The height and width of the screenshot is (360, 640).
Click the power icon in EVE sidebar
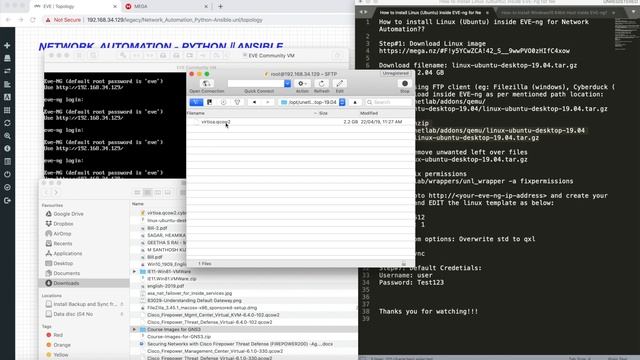pyautogui.click(x=7, y=174)
